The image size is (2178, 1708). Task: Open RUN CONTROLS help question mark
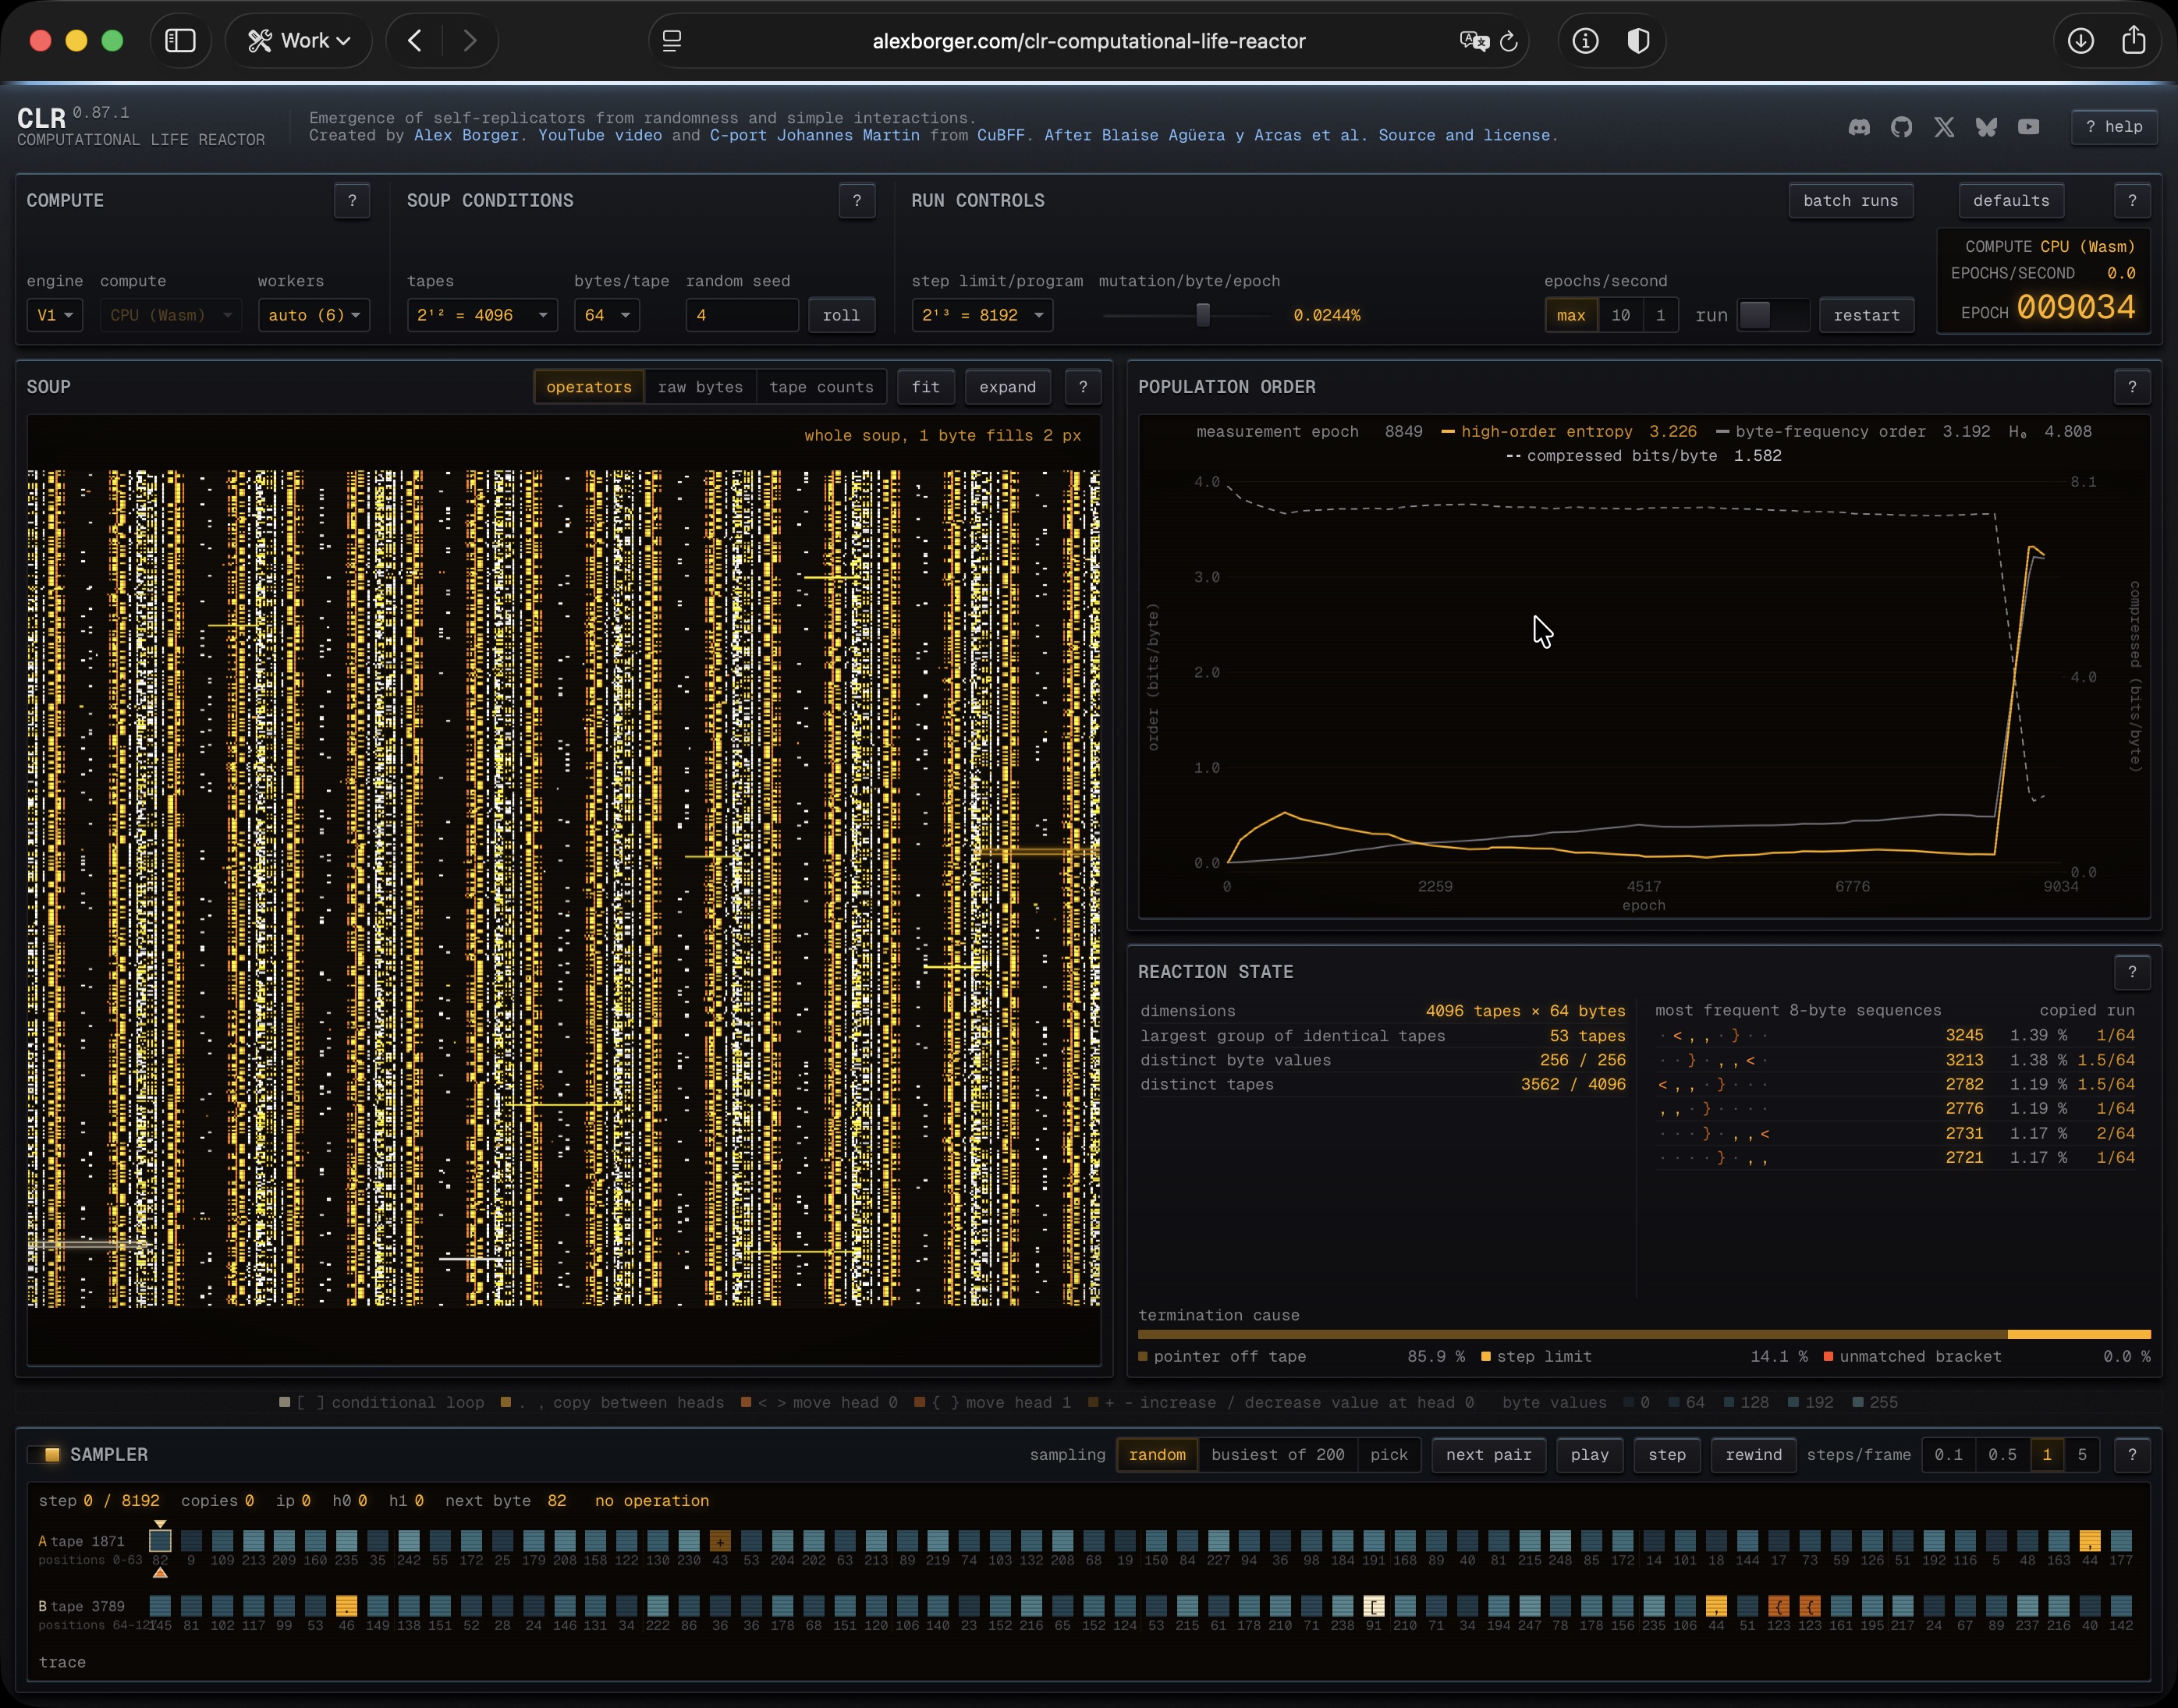[2132, 201]
